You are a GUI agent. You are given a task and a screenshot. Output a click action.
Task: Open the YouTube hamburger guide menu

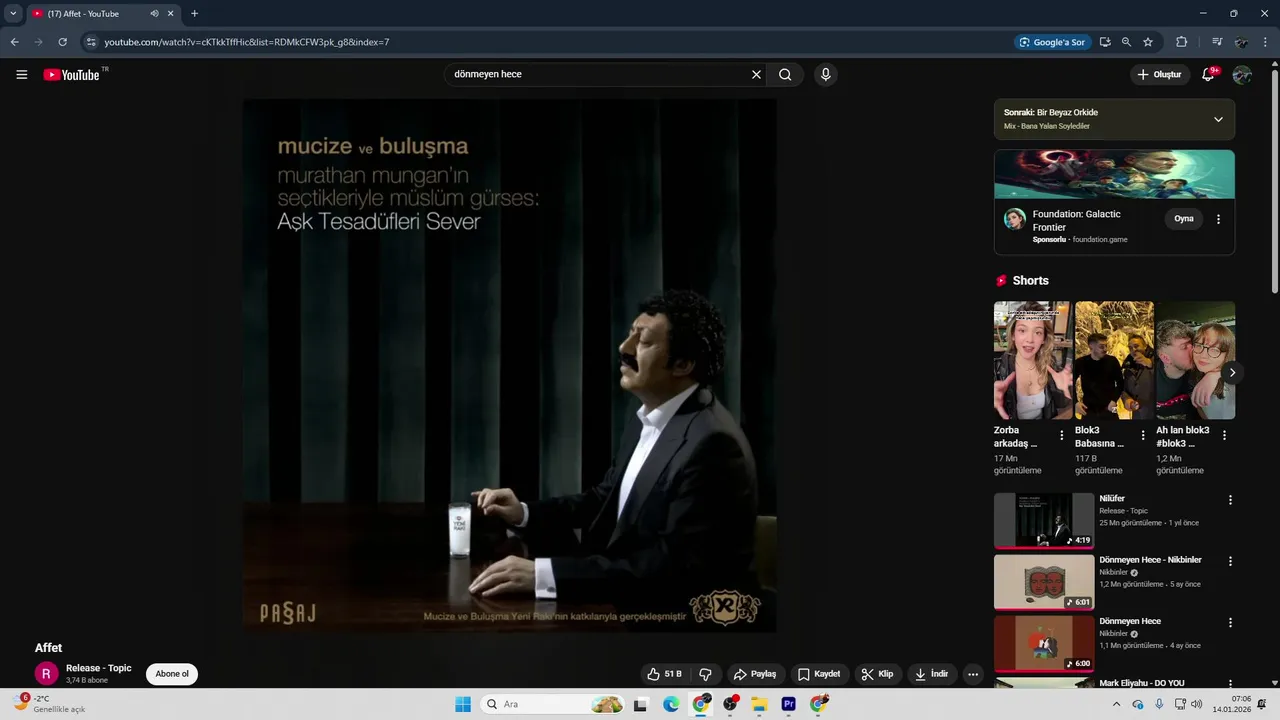[x=21, y=75]
